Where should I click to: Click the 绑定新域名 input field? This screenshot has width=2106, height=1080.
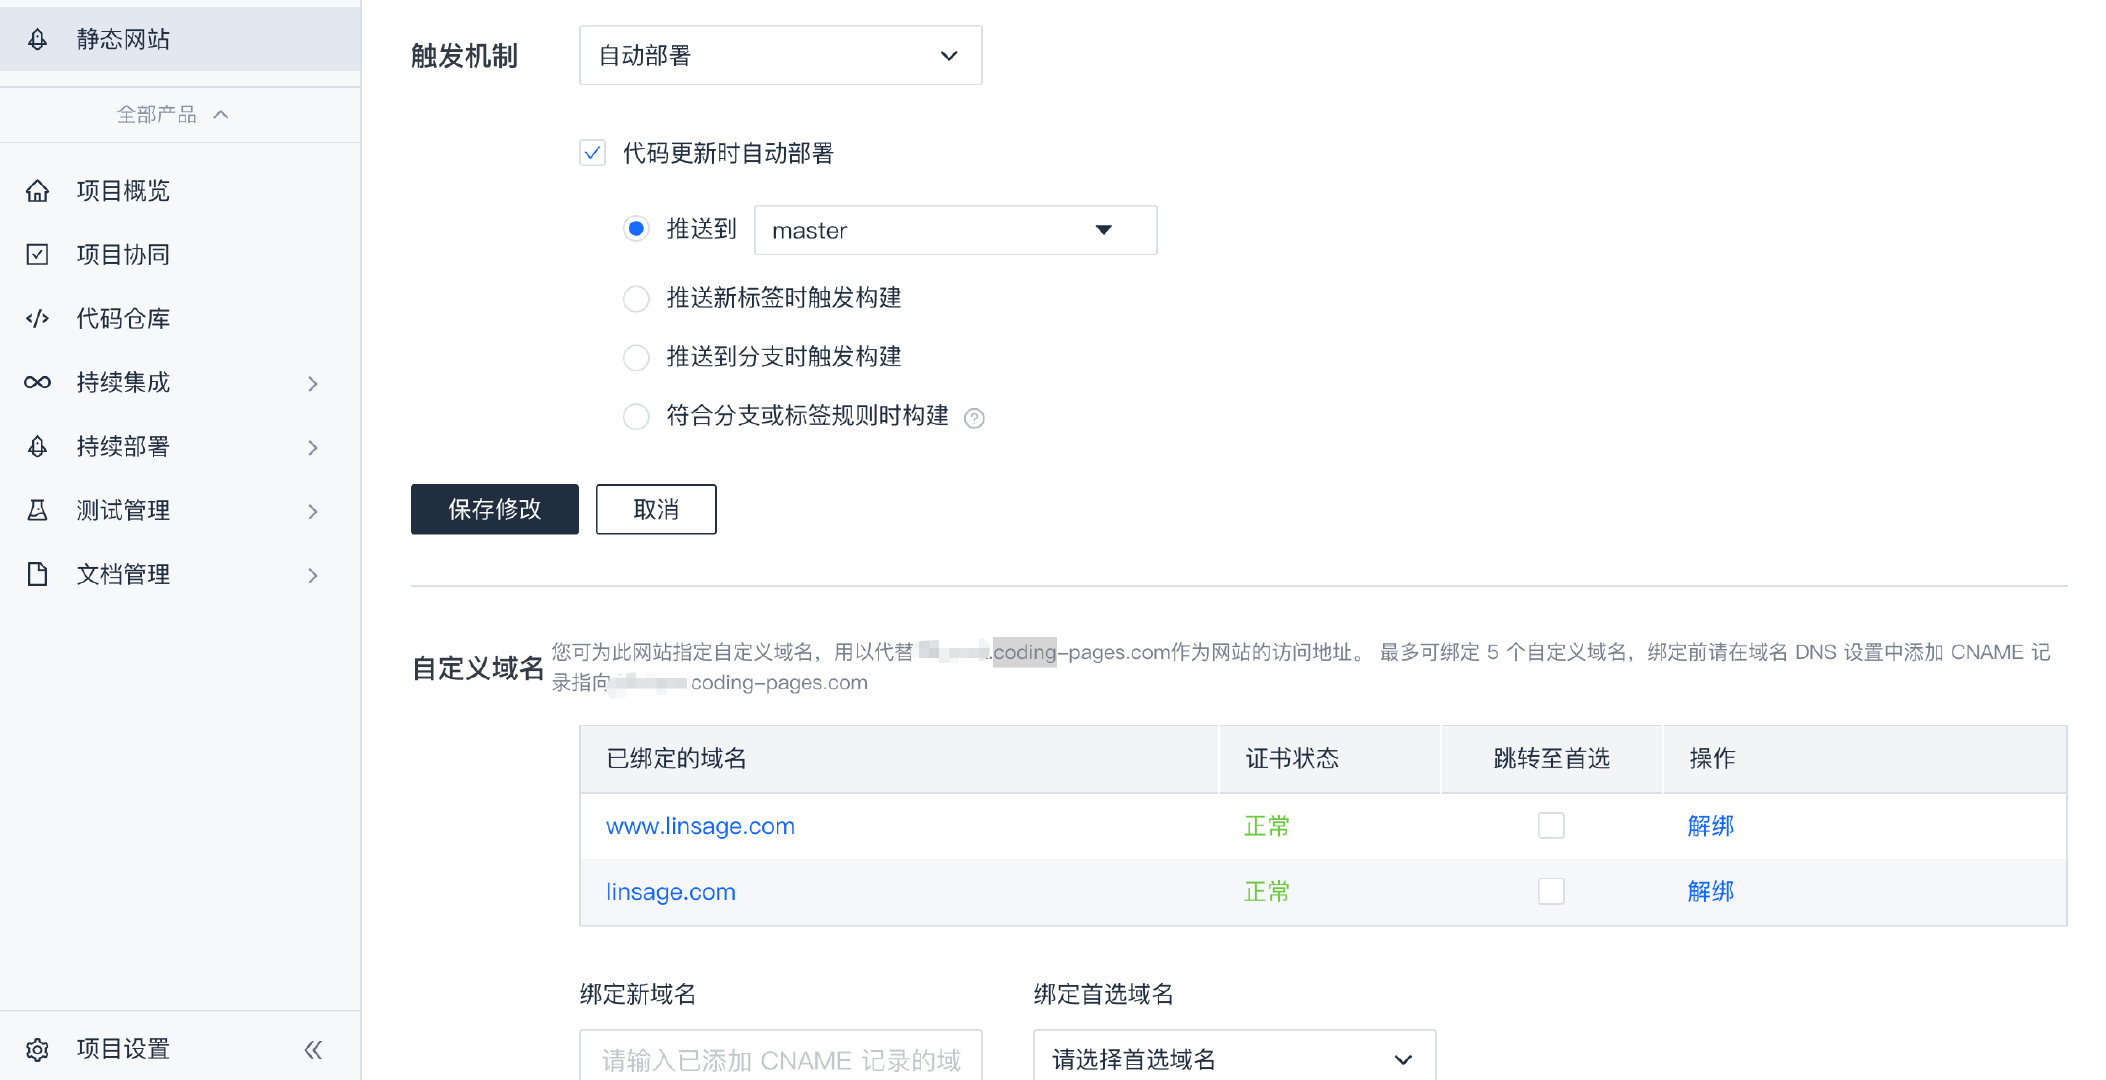point(780,1058)
